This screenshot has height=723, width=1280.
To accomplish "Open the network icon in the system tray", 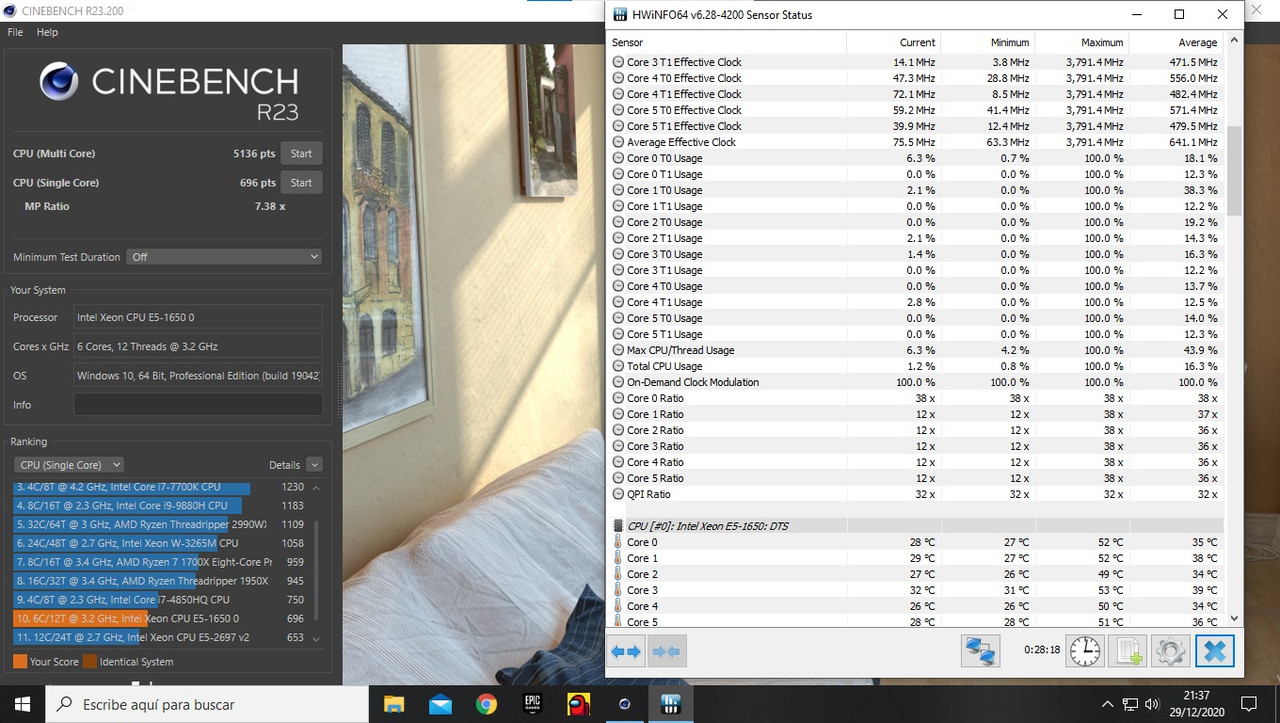I will (1131, 704).
